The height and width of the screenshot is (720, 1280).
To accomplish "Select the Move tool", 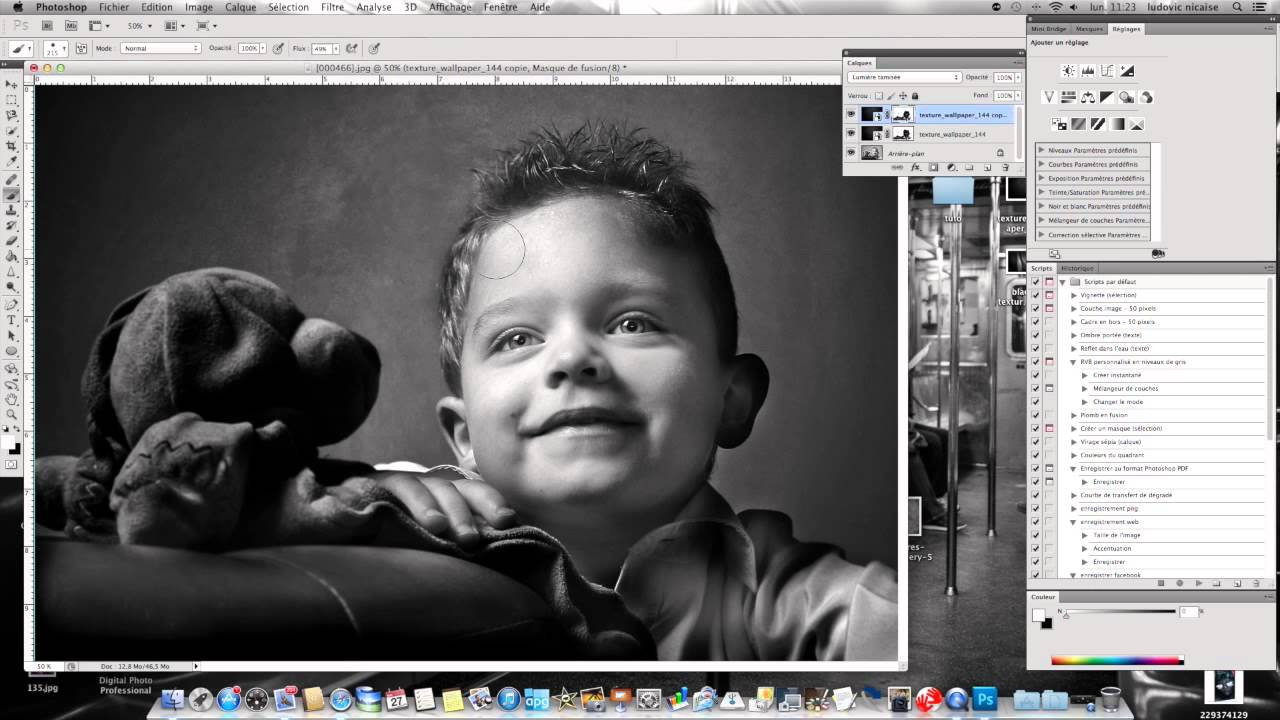I will coord(13,84).
